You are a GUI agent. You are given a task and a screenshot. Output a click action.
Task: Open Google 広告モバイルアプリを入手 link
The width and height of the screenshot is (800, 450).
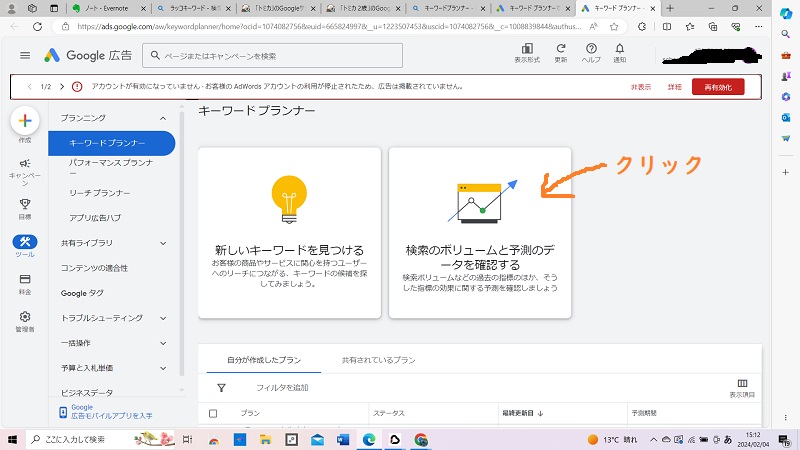click(106, 412)
